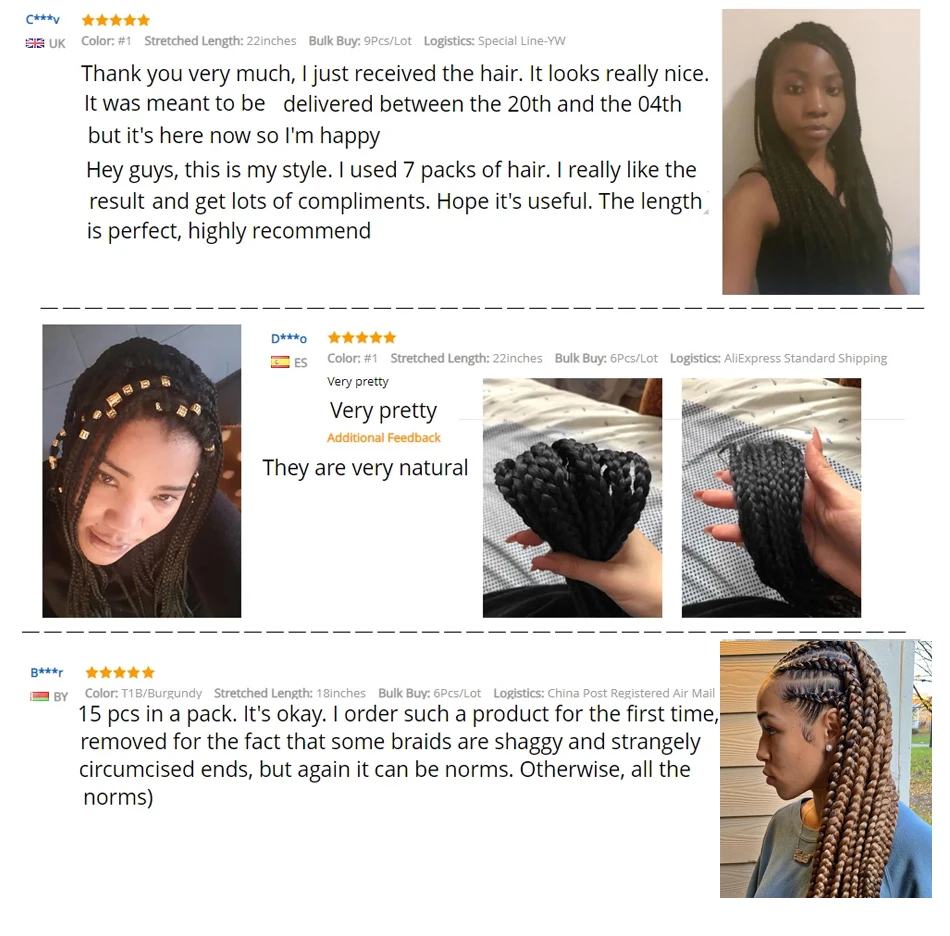Click the Special Line-YW logistics text
This screenshot has height=936, width=950.
pos(522,41)
